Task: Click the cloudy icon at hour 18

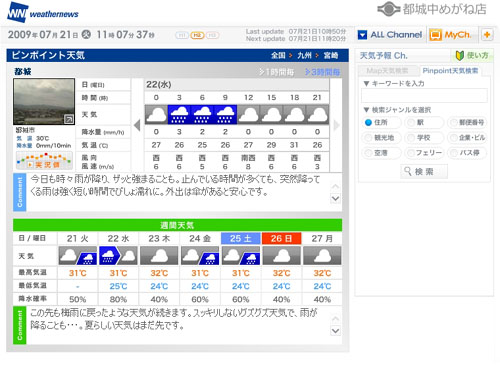Action: (x=294, y=114)
